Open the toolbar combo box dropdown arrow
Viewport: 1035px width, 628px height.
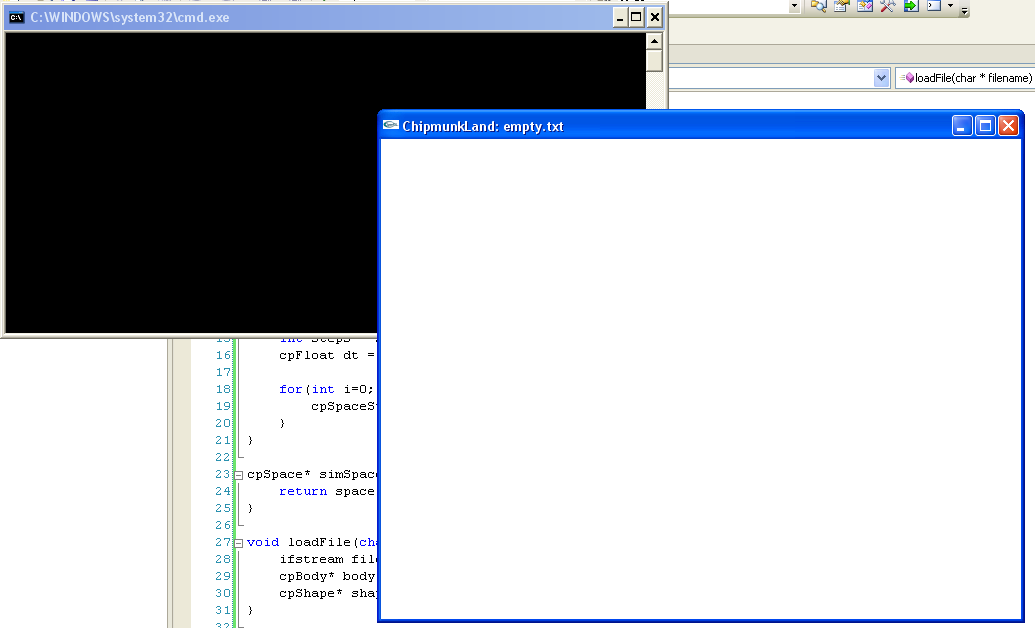click(795, 6)
